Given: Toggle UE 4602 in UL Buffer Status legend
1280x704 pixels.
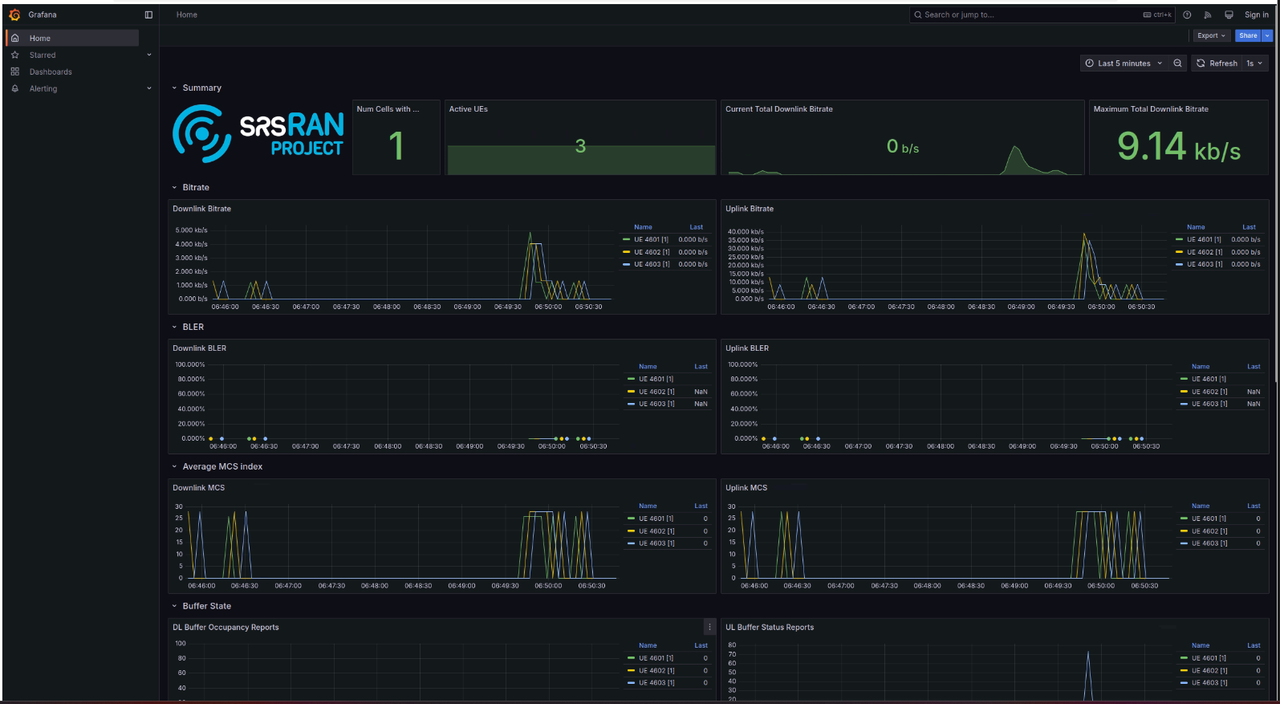Looking at the screenshot, I should (1210, 670).
